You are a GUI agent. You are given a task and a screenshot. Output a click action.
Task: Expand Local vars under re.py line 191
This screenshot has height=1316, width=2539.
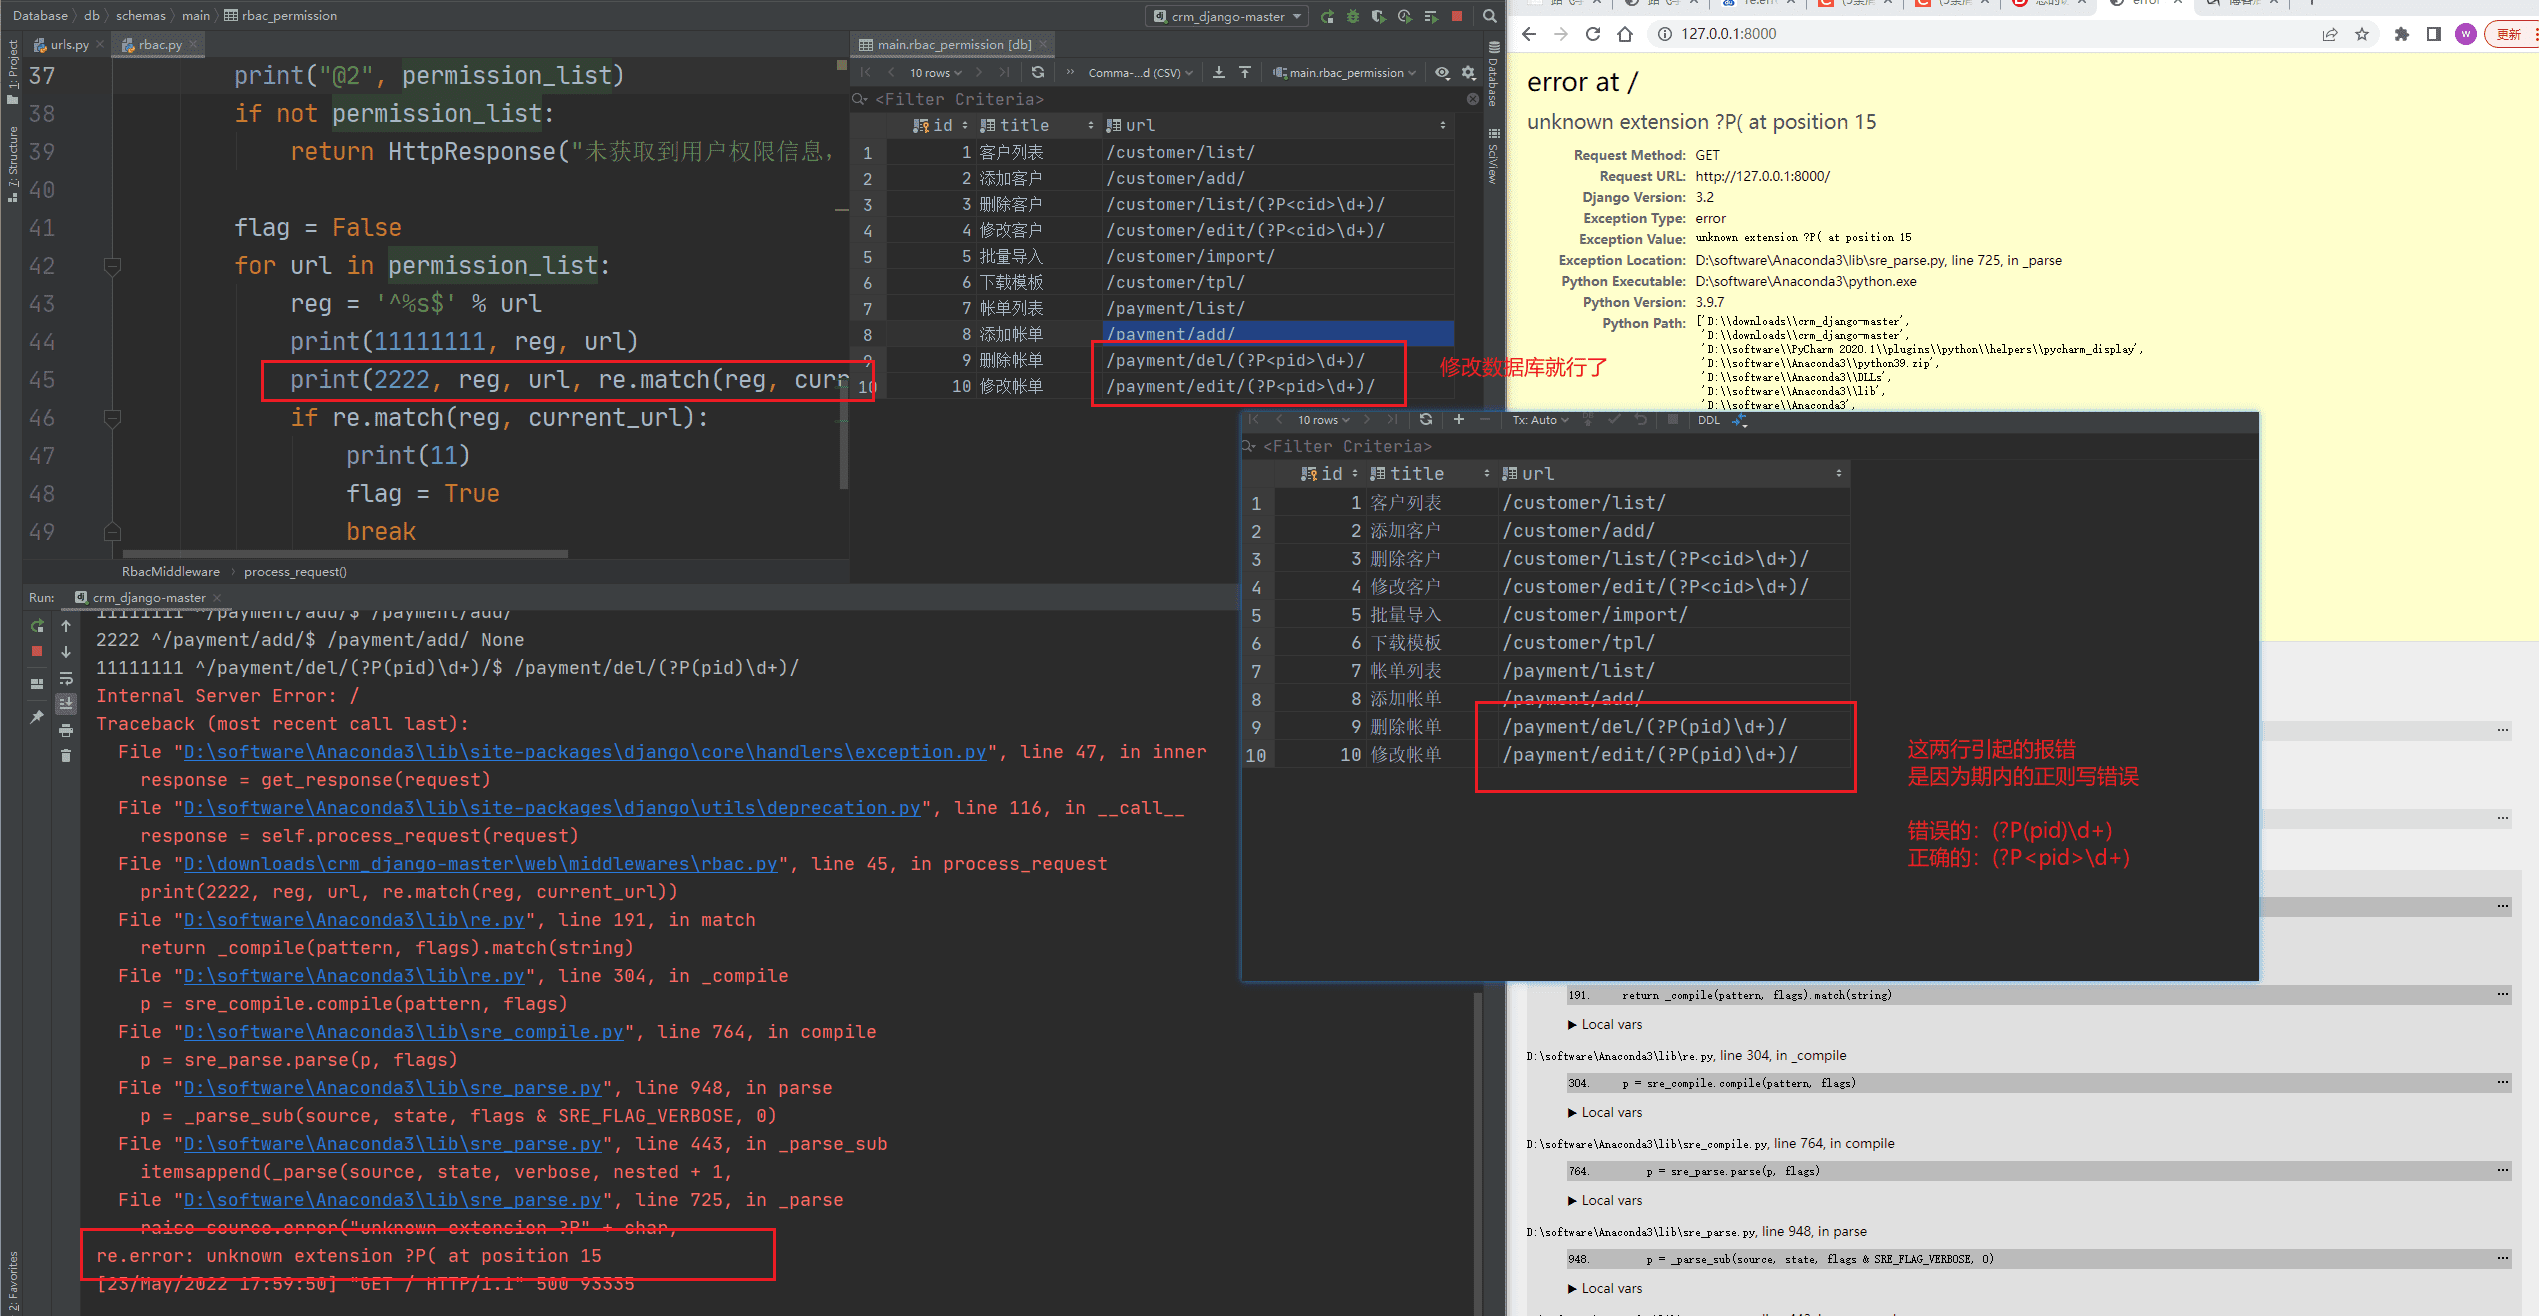click(1605, 1024)
